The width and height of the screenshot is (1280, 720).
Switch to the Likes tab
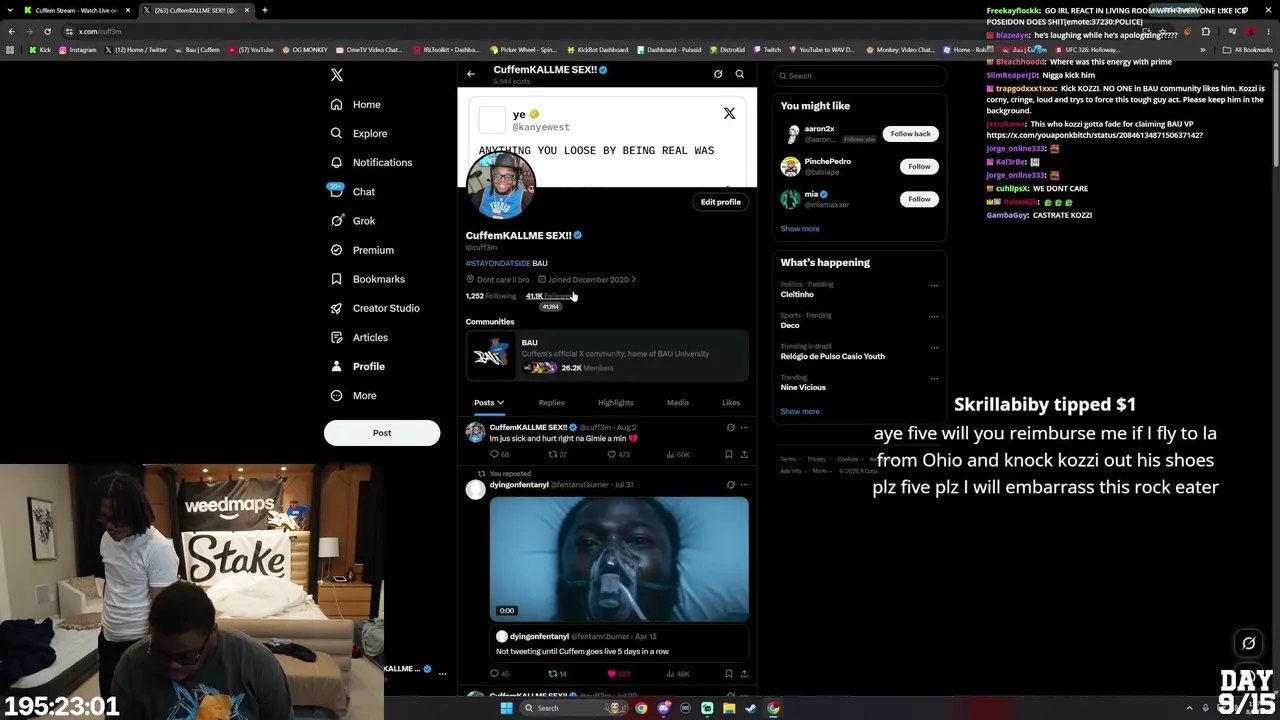click(731, 403)
